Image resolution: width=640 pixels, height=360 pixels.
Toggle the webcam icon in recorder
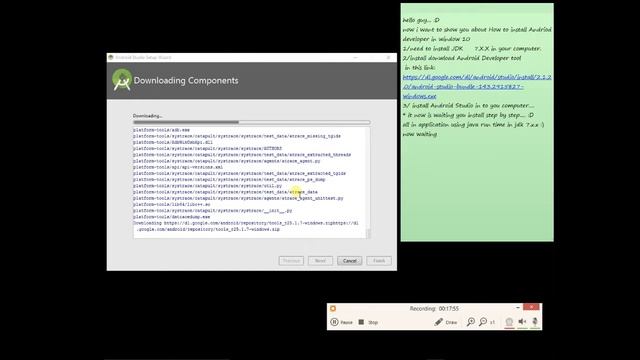point(509,322)
